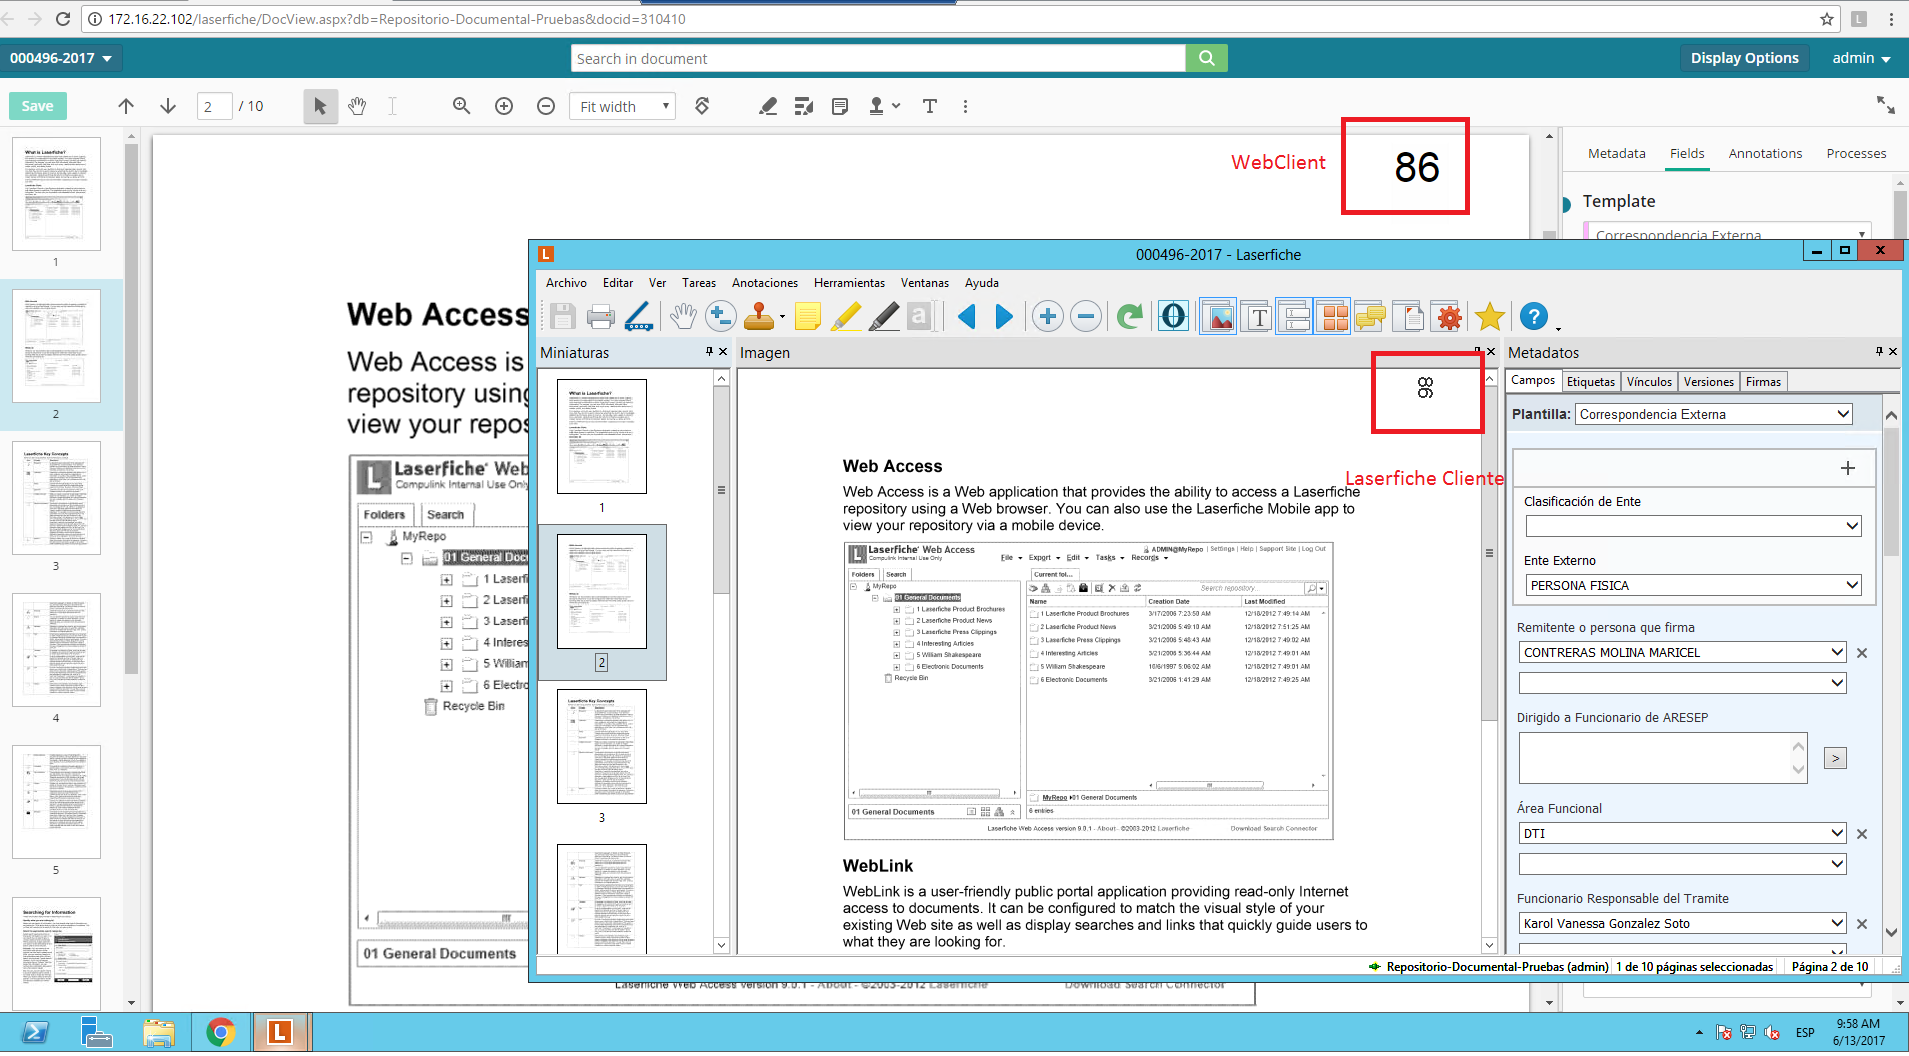Click the Search in document field

tap(879, 58)
